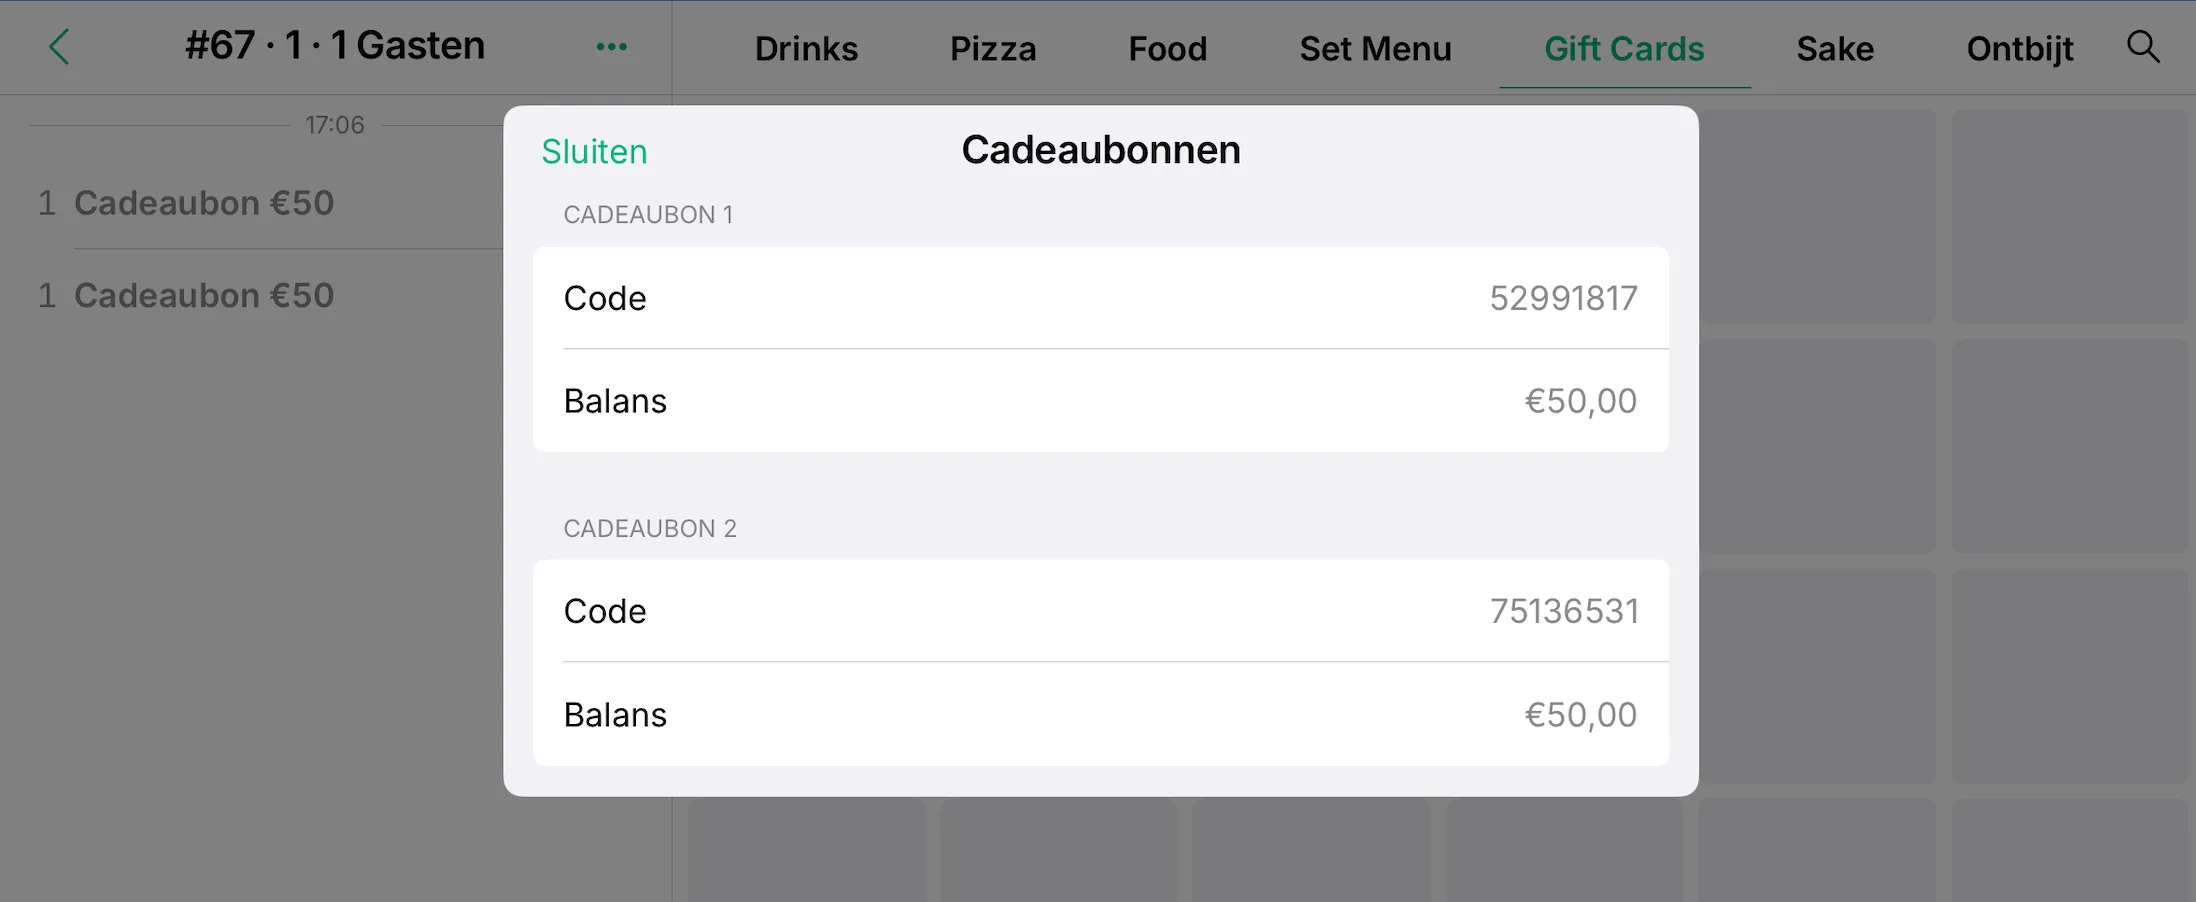The image size is (2196, 902).
Task: Tap the Code row showing 52991817
Action: click(1101, 298)
